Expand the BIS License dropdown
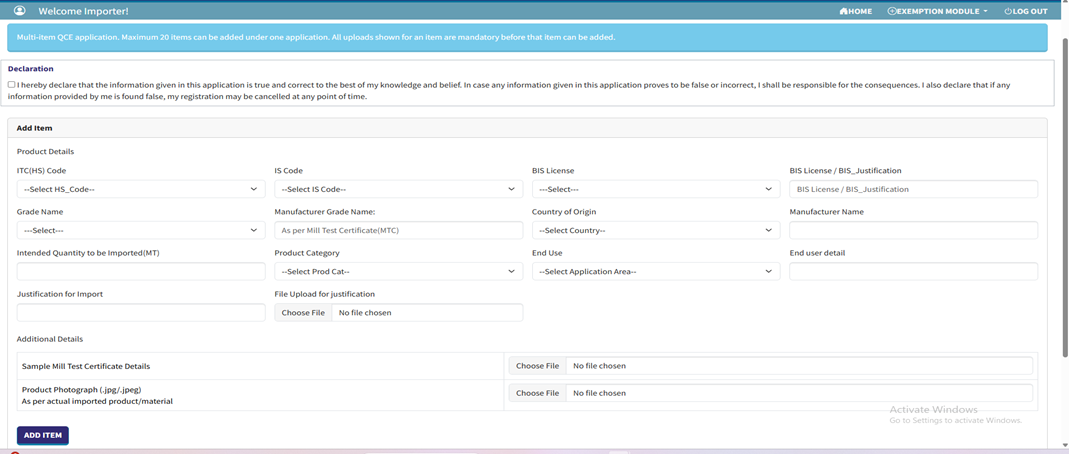This screenshot has height=454, width=1069. [x=656, y=189]
